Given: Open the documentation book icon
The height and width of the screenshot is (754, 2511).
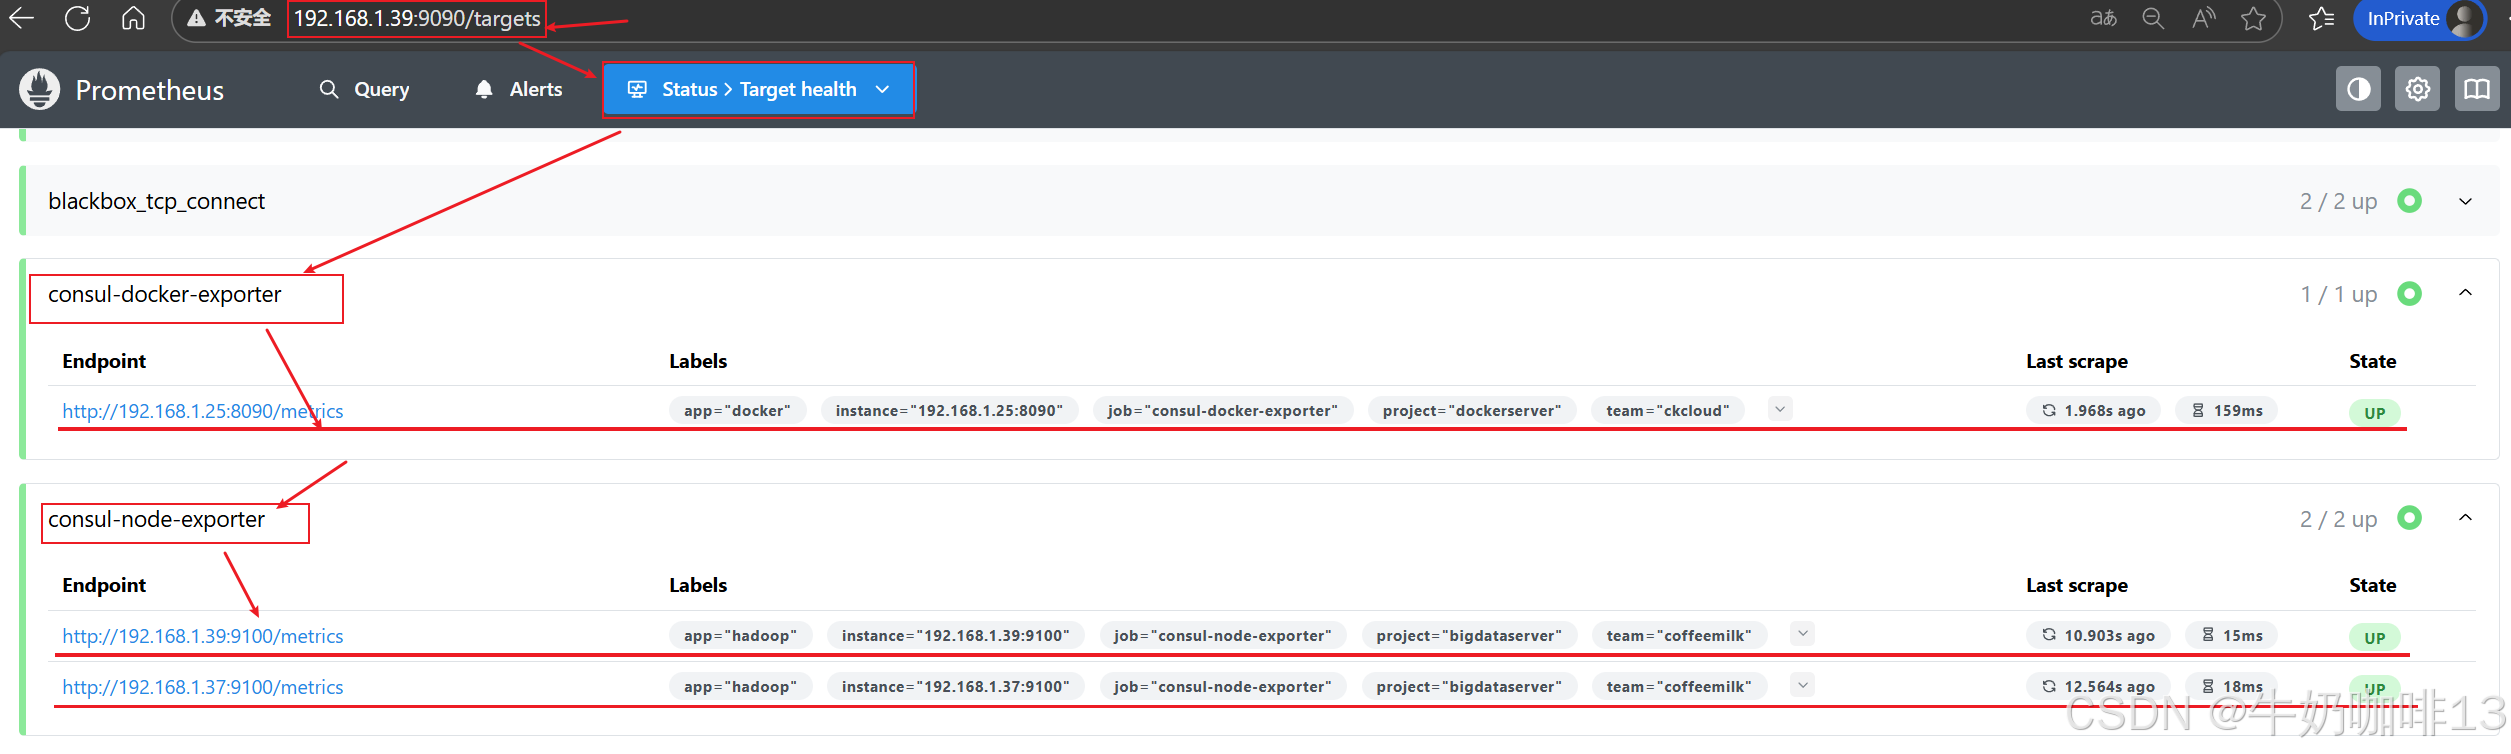Looking at the screenshot, I should [2477, 89].
